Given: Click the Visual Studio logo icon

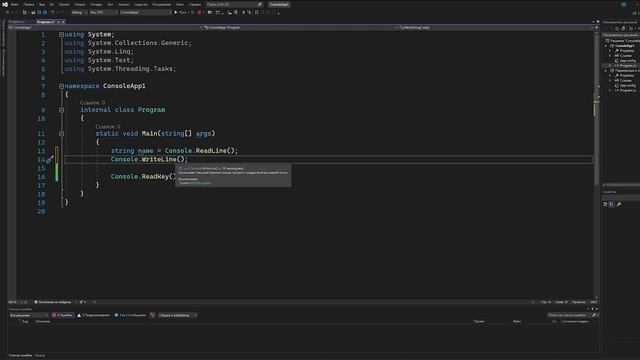Looking at the screenshot, I should [5, 4].
